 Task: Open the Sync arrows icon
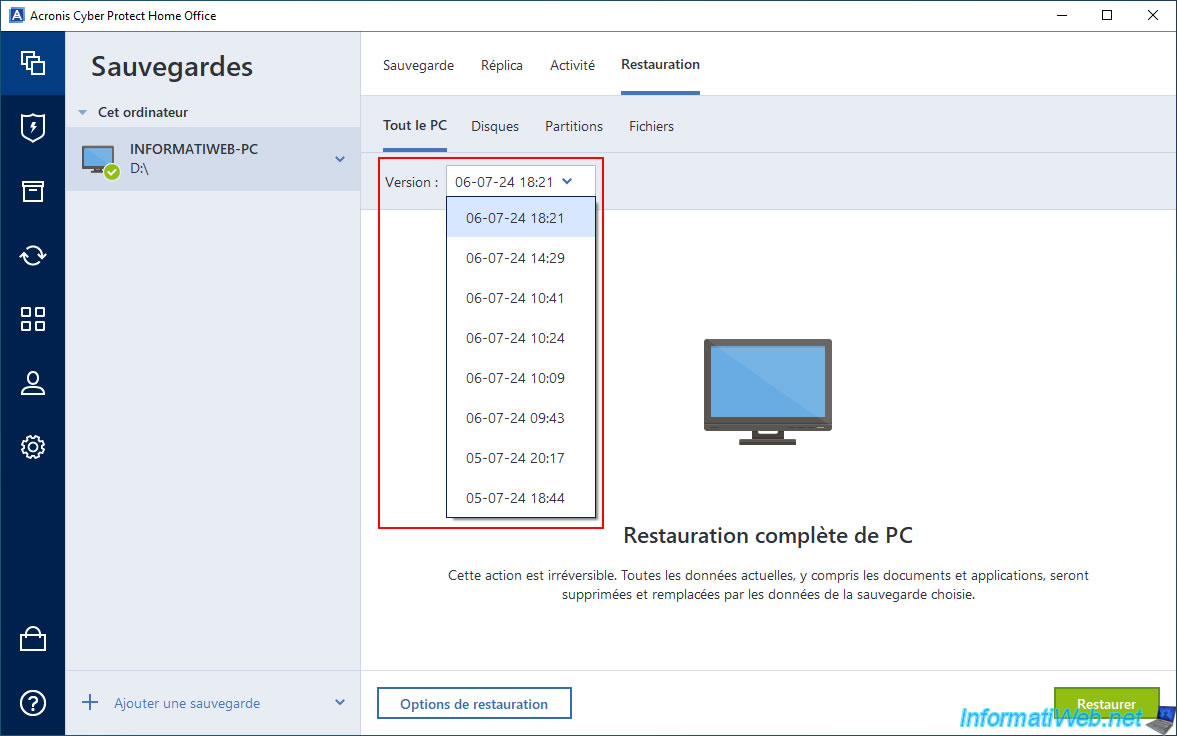tap(33, 255)
